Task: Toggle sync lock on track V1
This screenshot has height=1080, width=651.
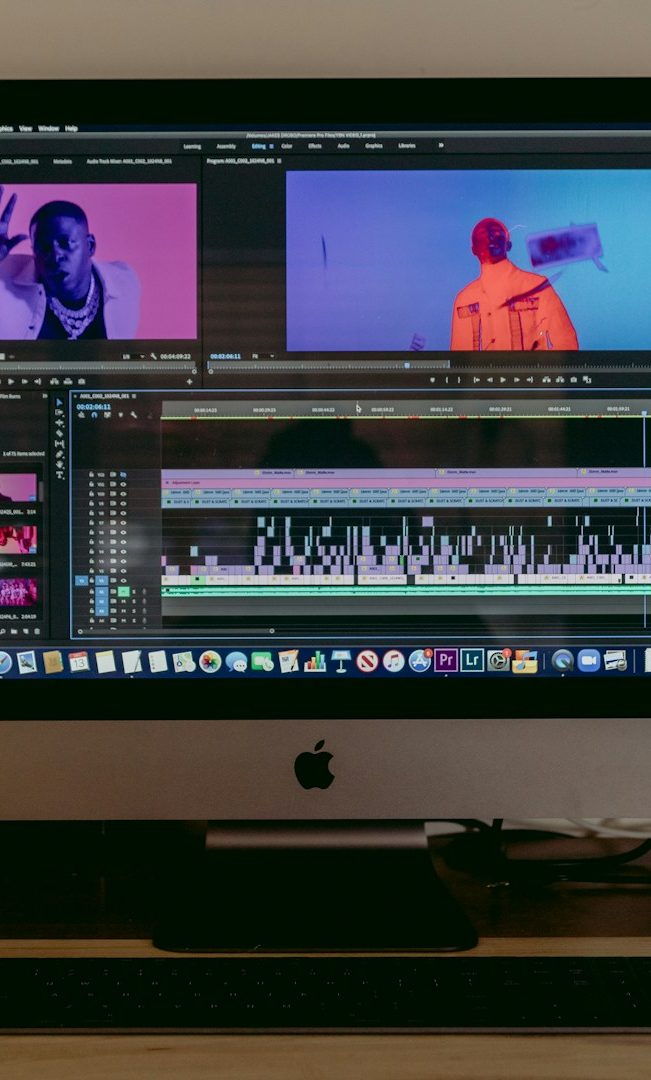Action: [113, 581]
